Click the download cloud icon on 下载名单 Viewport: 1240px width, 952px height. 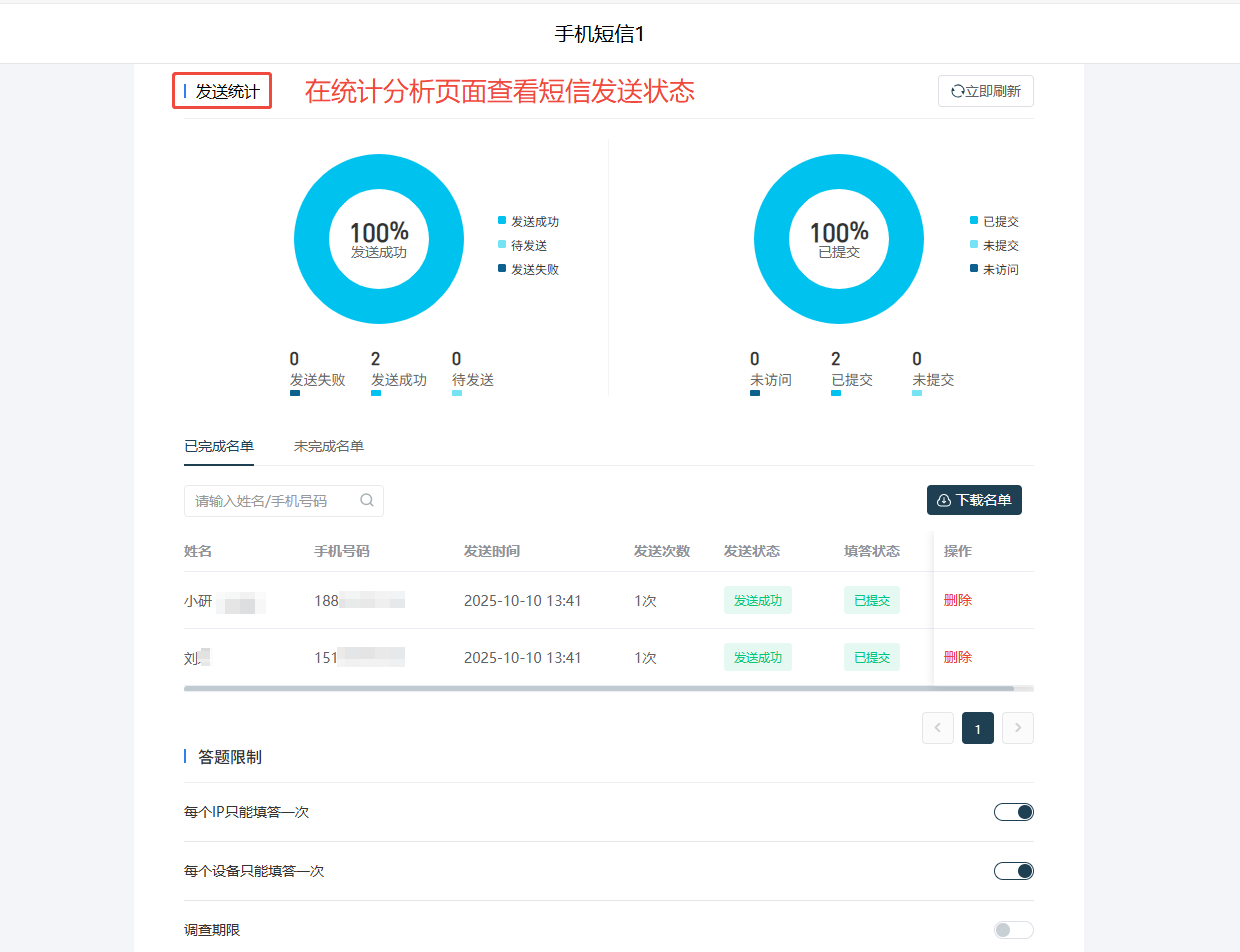(943, 500)
